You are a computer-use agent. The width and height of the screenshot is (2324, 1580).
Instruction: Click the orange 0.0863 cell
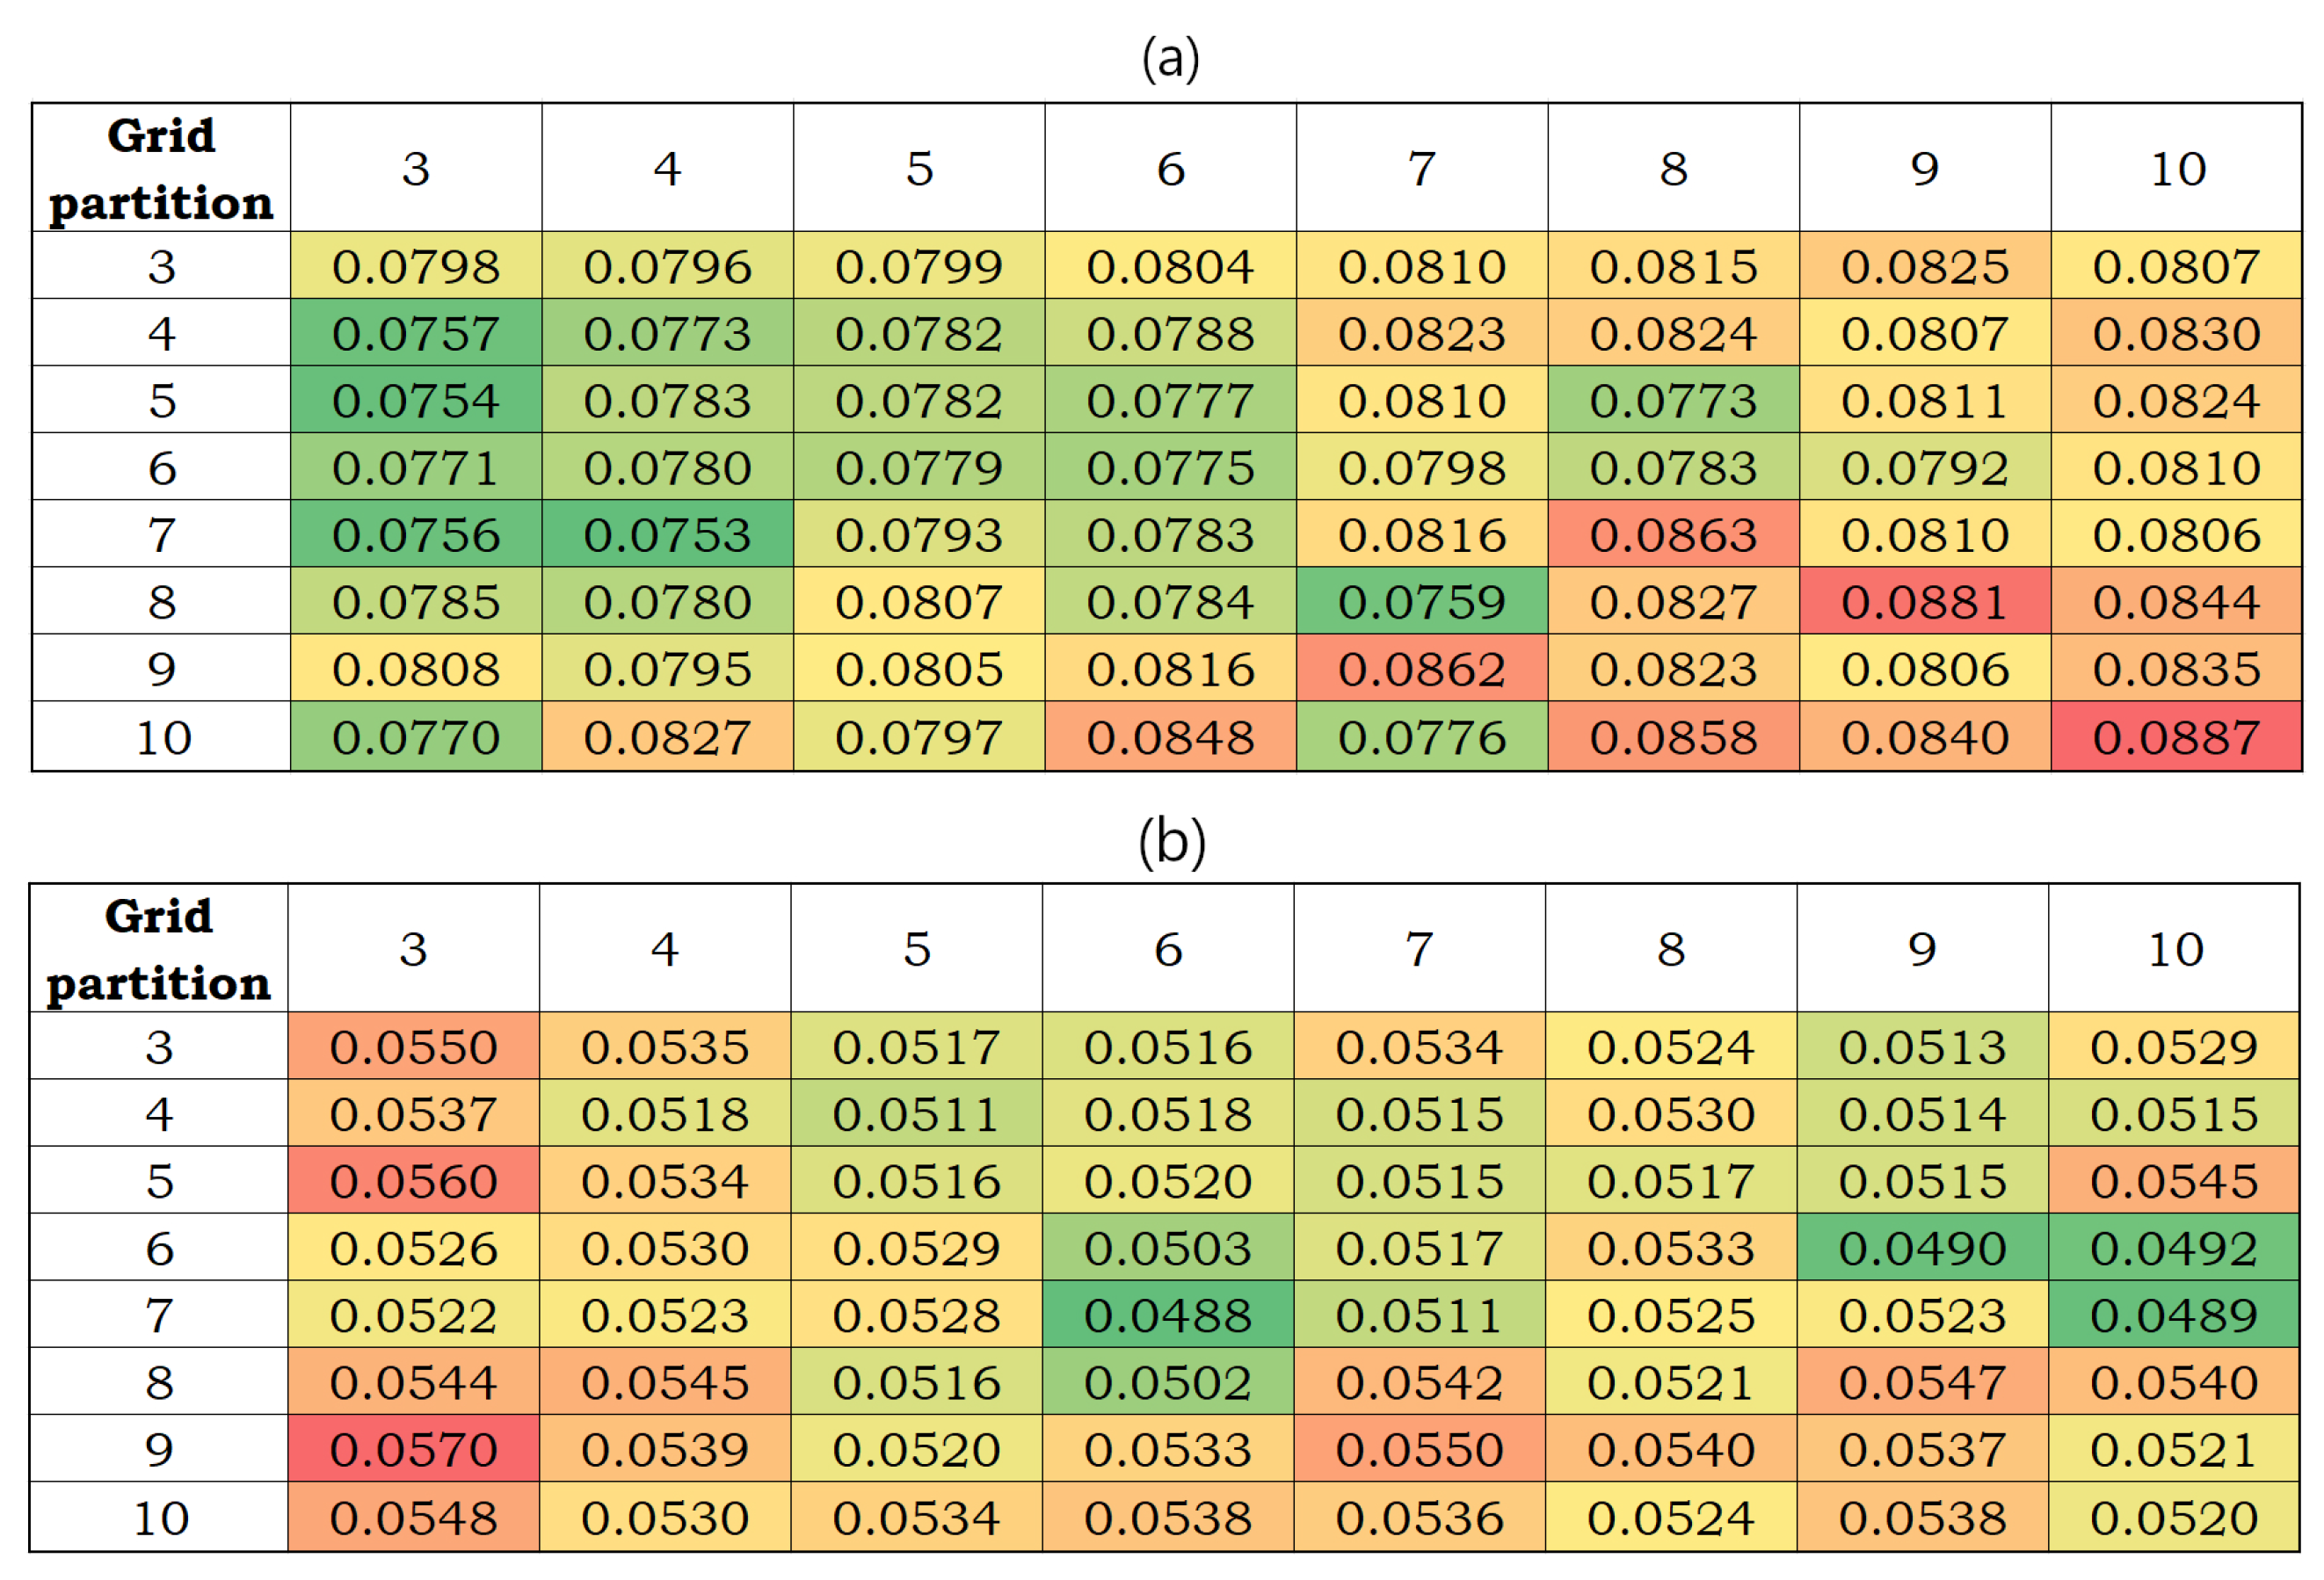tap(1674, 535)
